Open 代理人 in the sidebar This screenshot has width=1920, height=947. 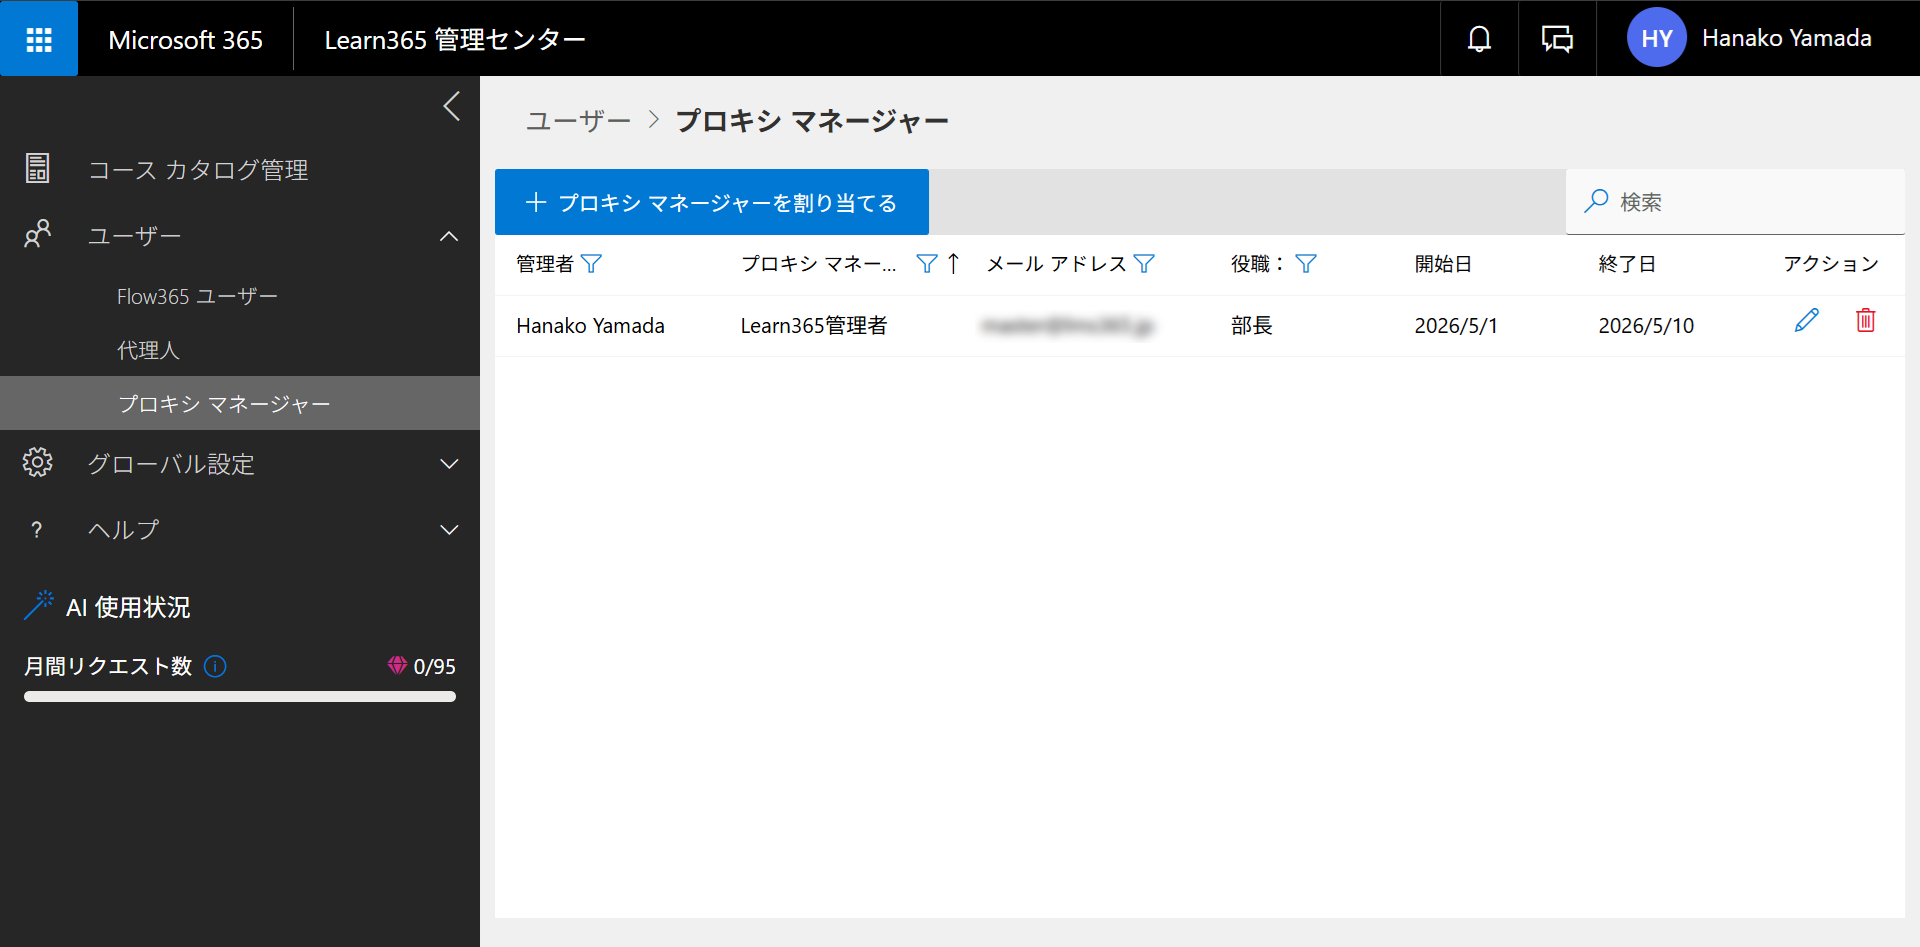(148, 350)
